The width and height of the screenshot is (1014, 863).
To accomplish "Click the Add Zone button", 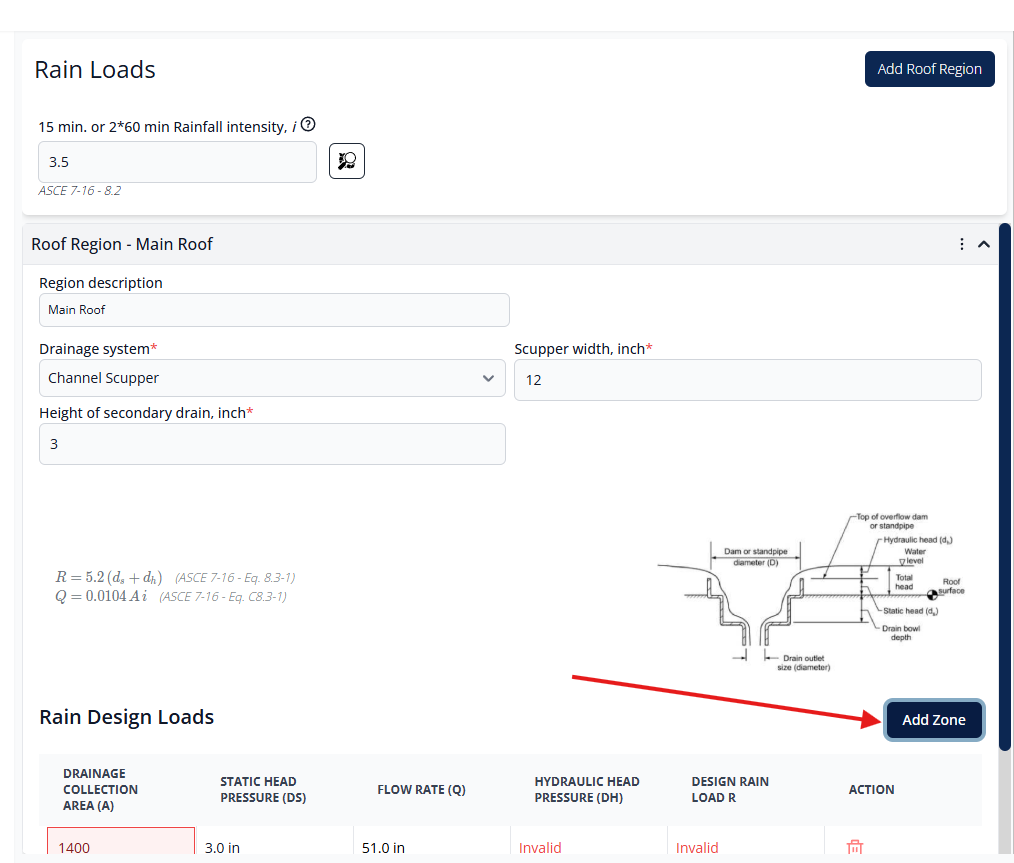I will [933, 719].
